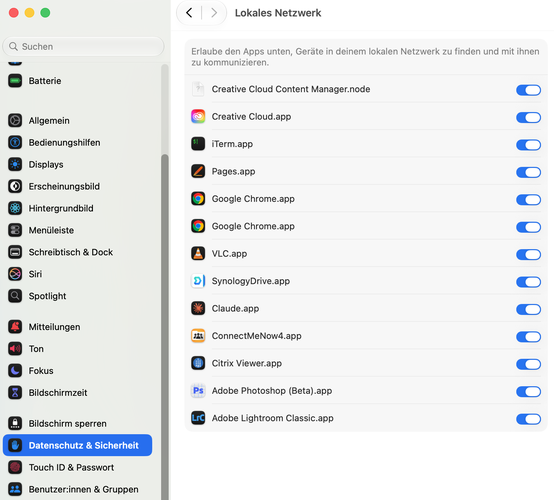Click the Menüleiste icon
This screenshot has height=500, width=554.
pos(15,230)
